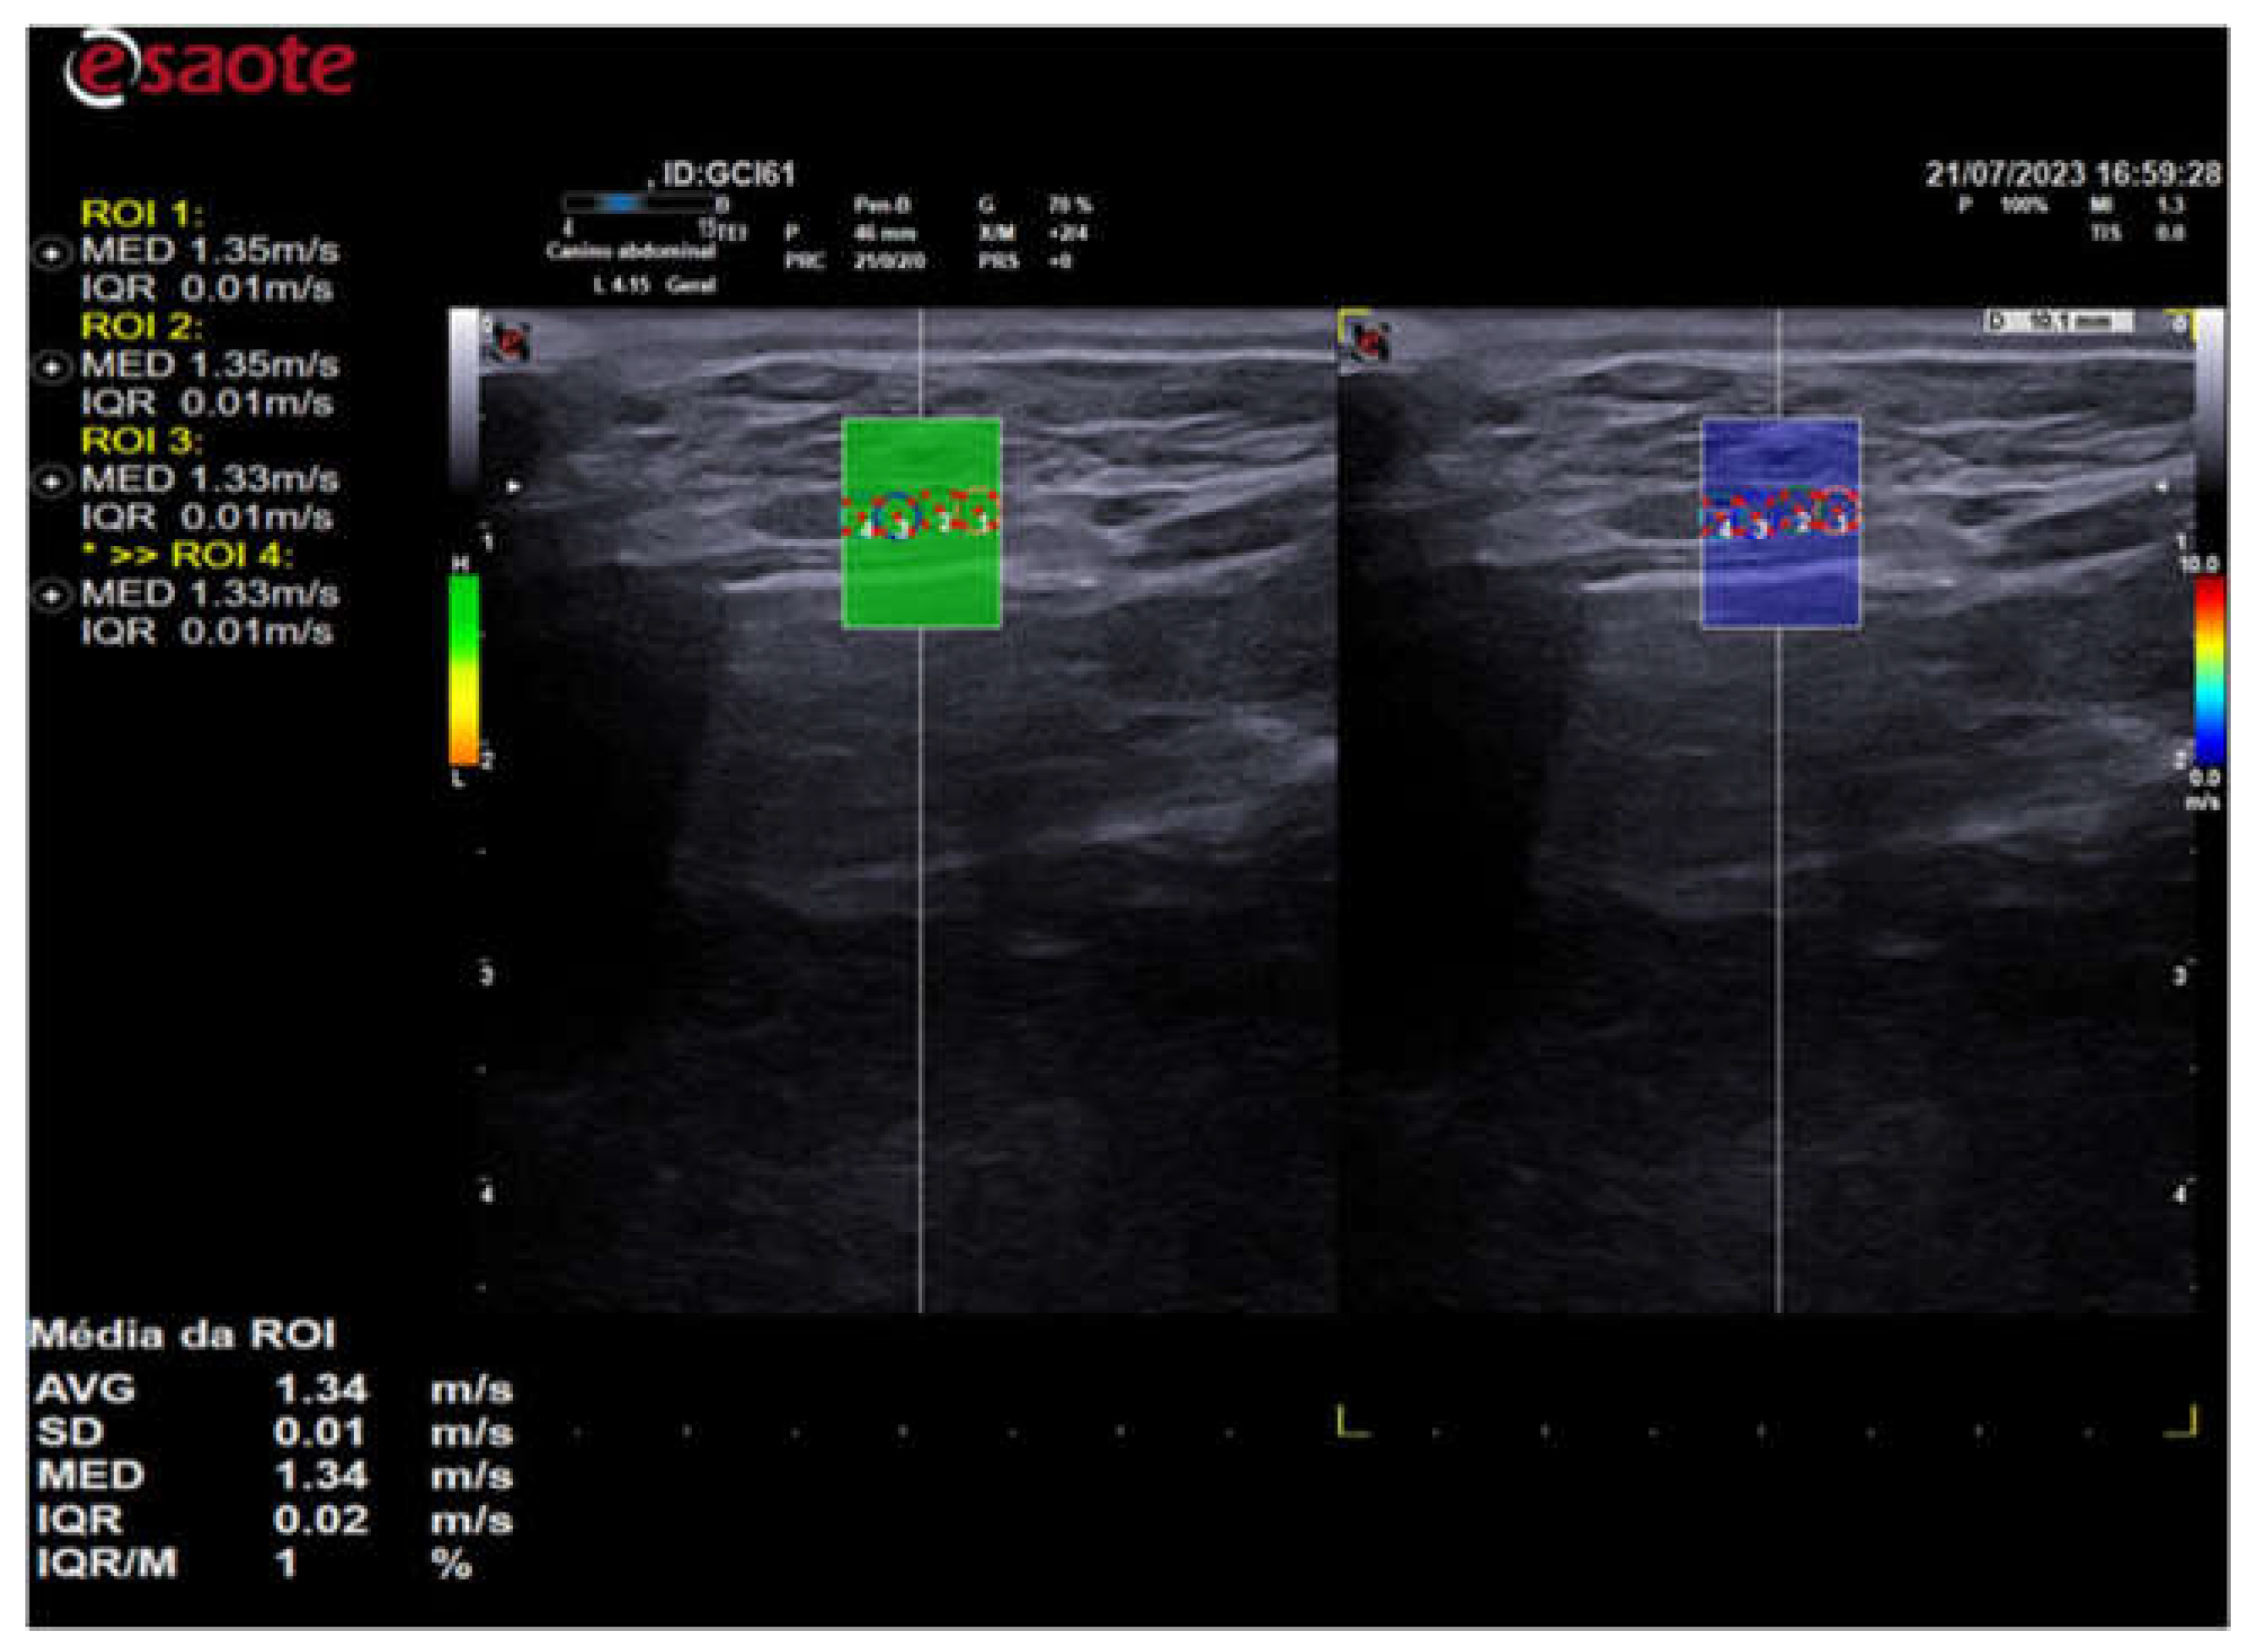Click probe orientation icon in left image

[x=511, y=342]
